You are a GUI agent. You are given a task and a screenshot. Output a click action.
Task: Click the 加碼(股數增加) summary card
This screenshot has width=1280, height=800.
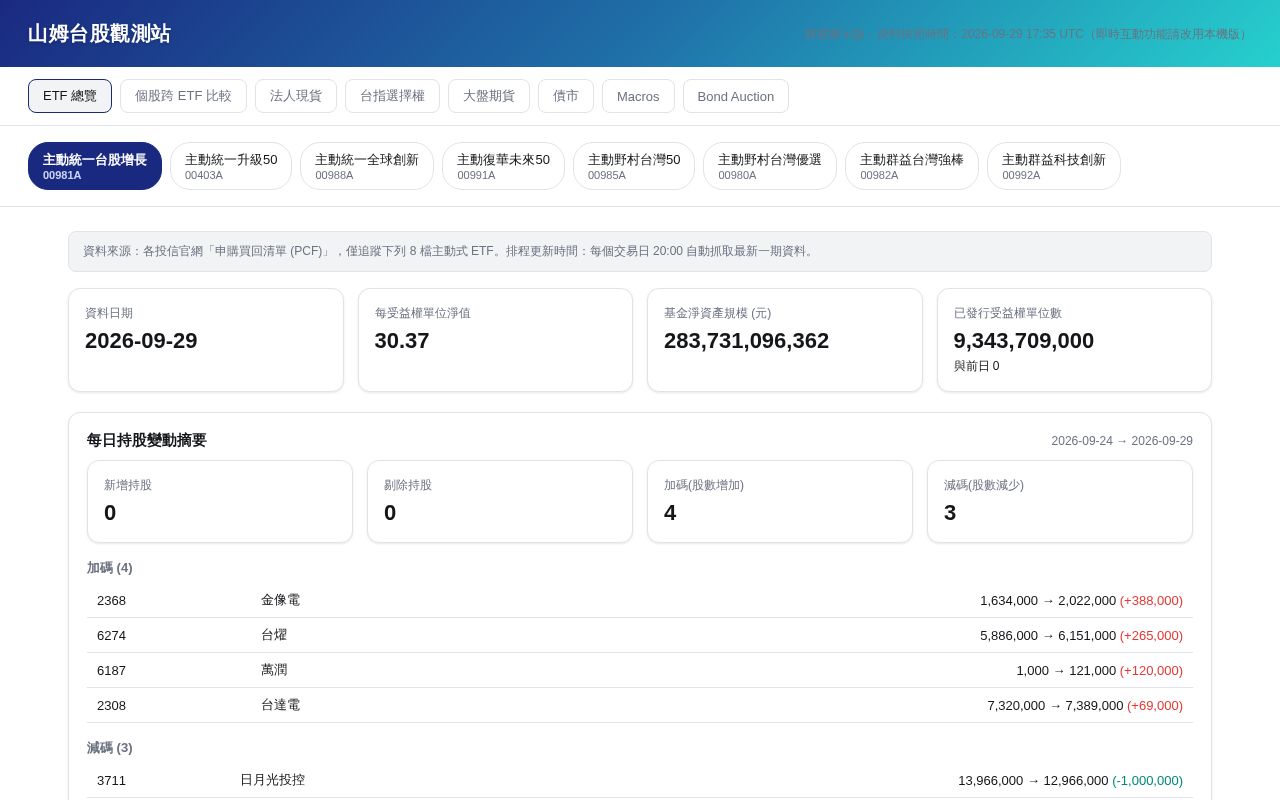780,502
